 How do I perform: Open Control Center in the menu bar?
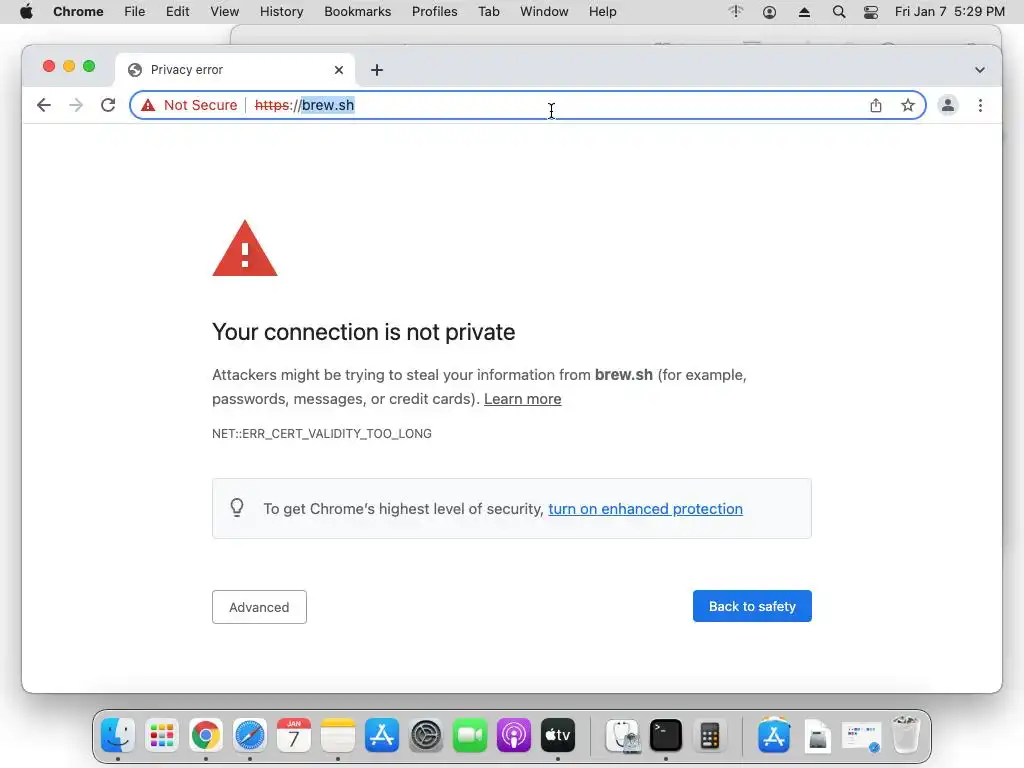871,12
